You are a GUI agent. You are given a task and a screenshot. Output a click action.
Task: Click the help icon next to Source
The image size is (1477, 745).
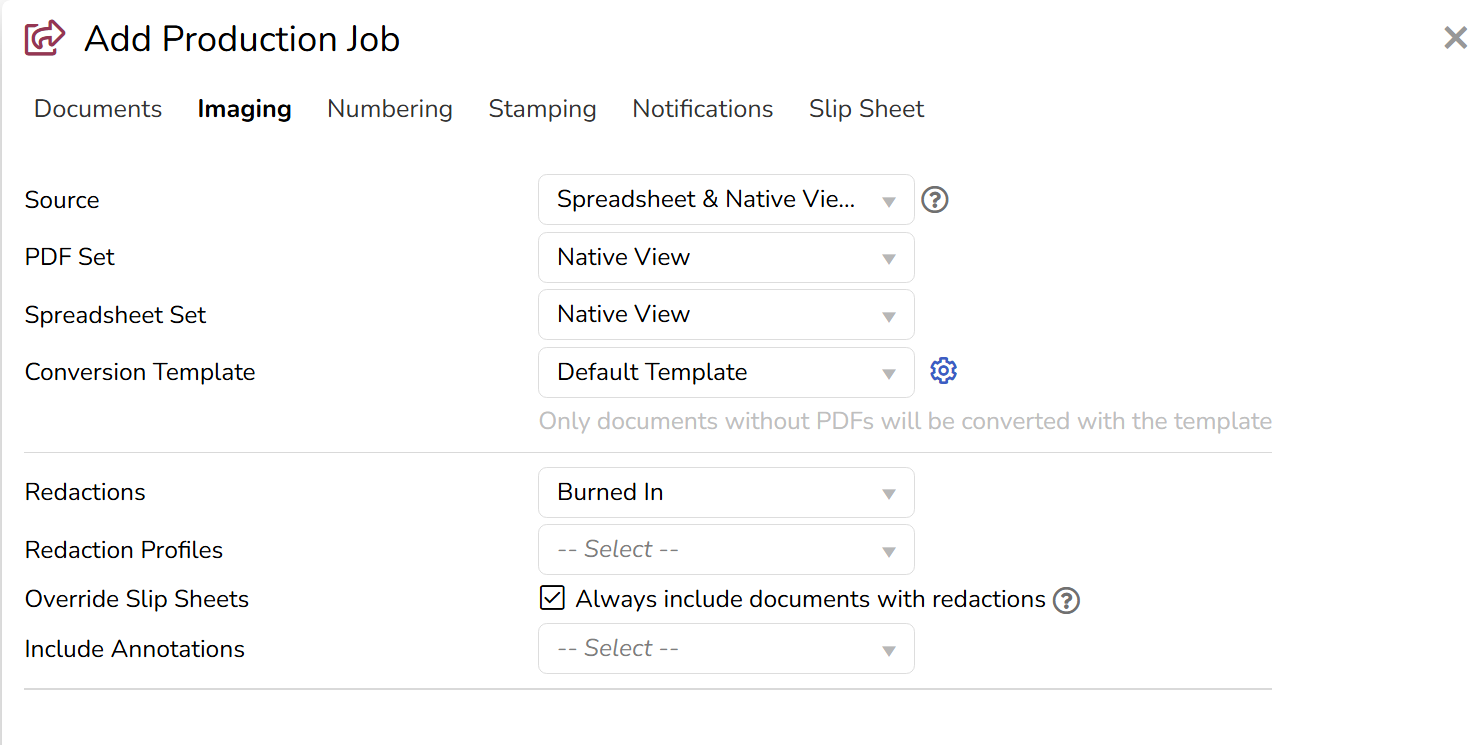[934, 200]
